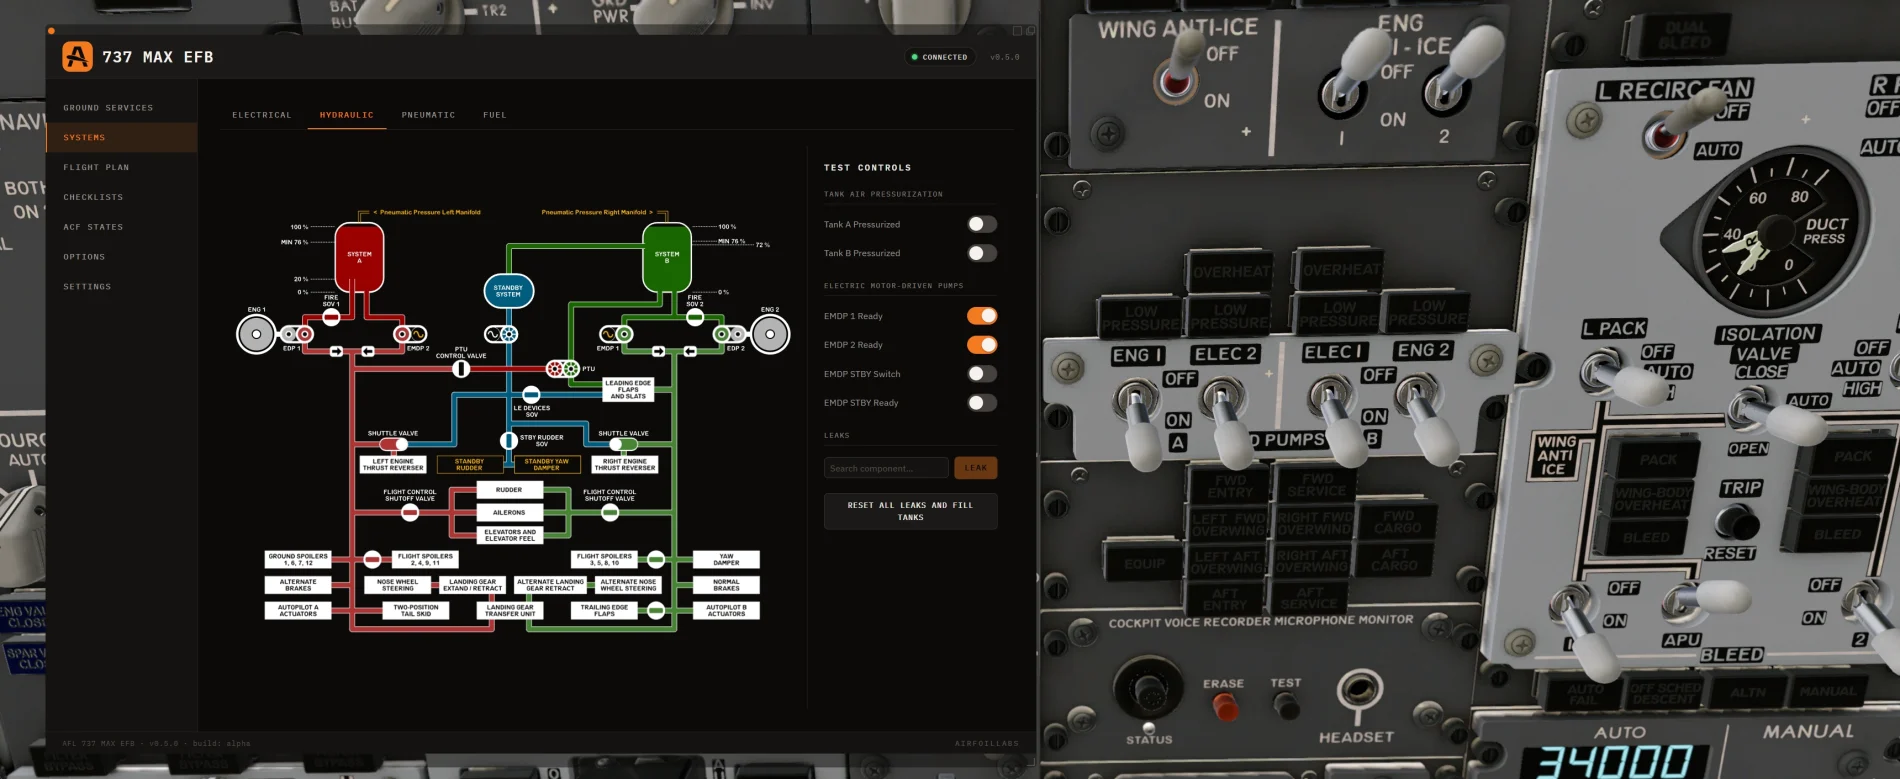This screenshot has height=779, width=1900.
Task: Turn off EMDP 2 Ready
Action: 982,345
